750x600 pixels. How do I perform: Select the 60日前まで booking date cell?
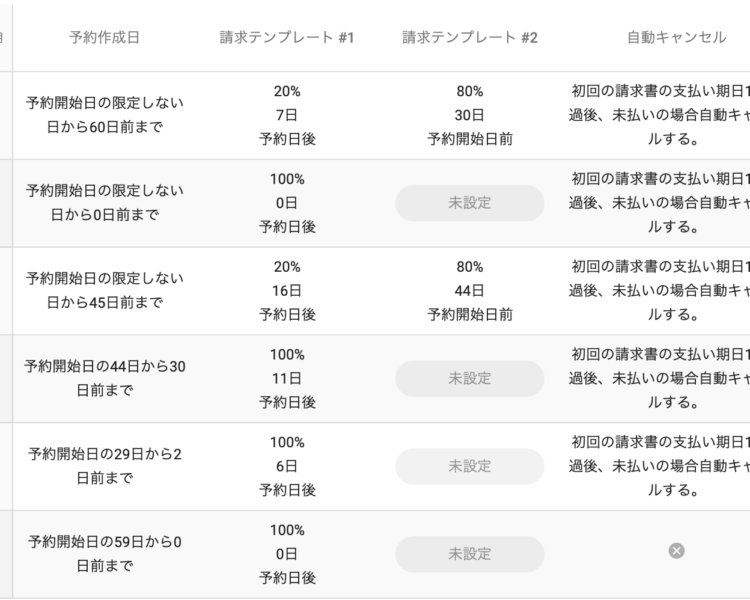(104, 115)
